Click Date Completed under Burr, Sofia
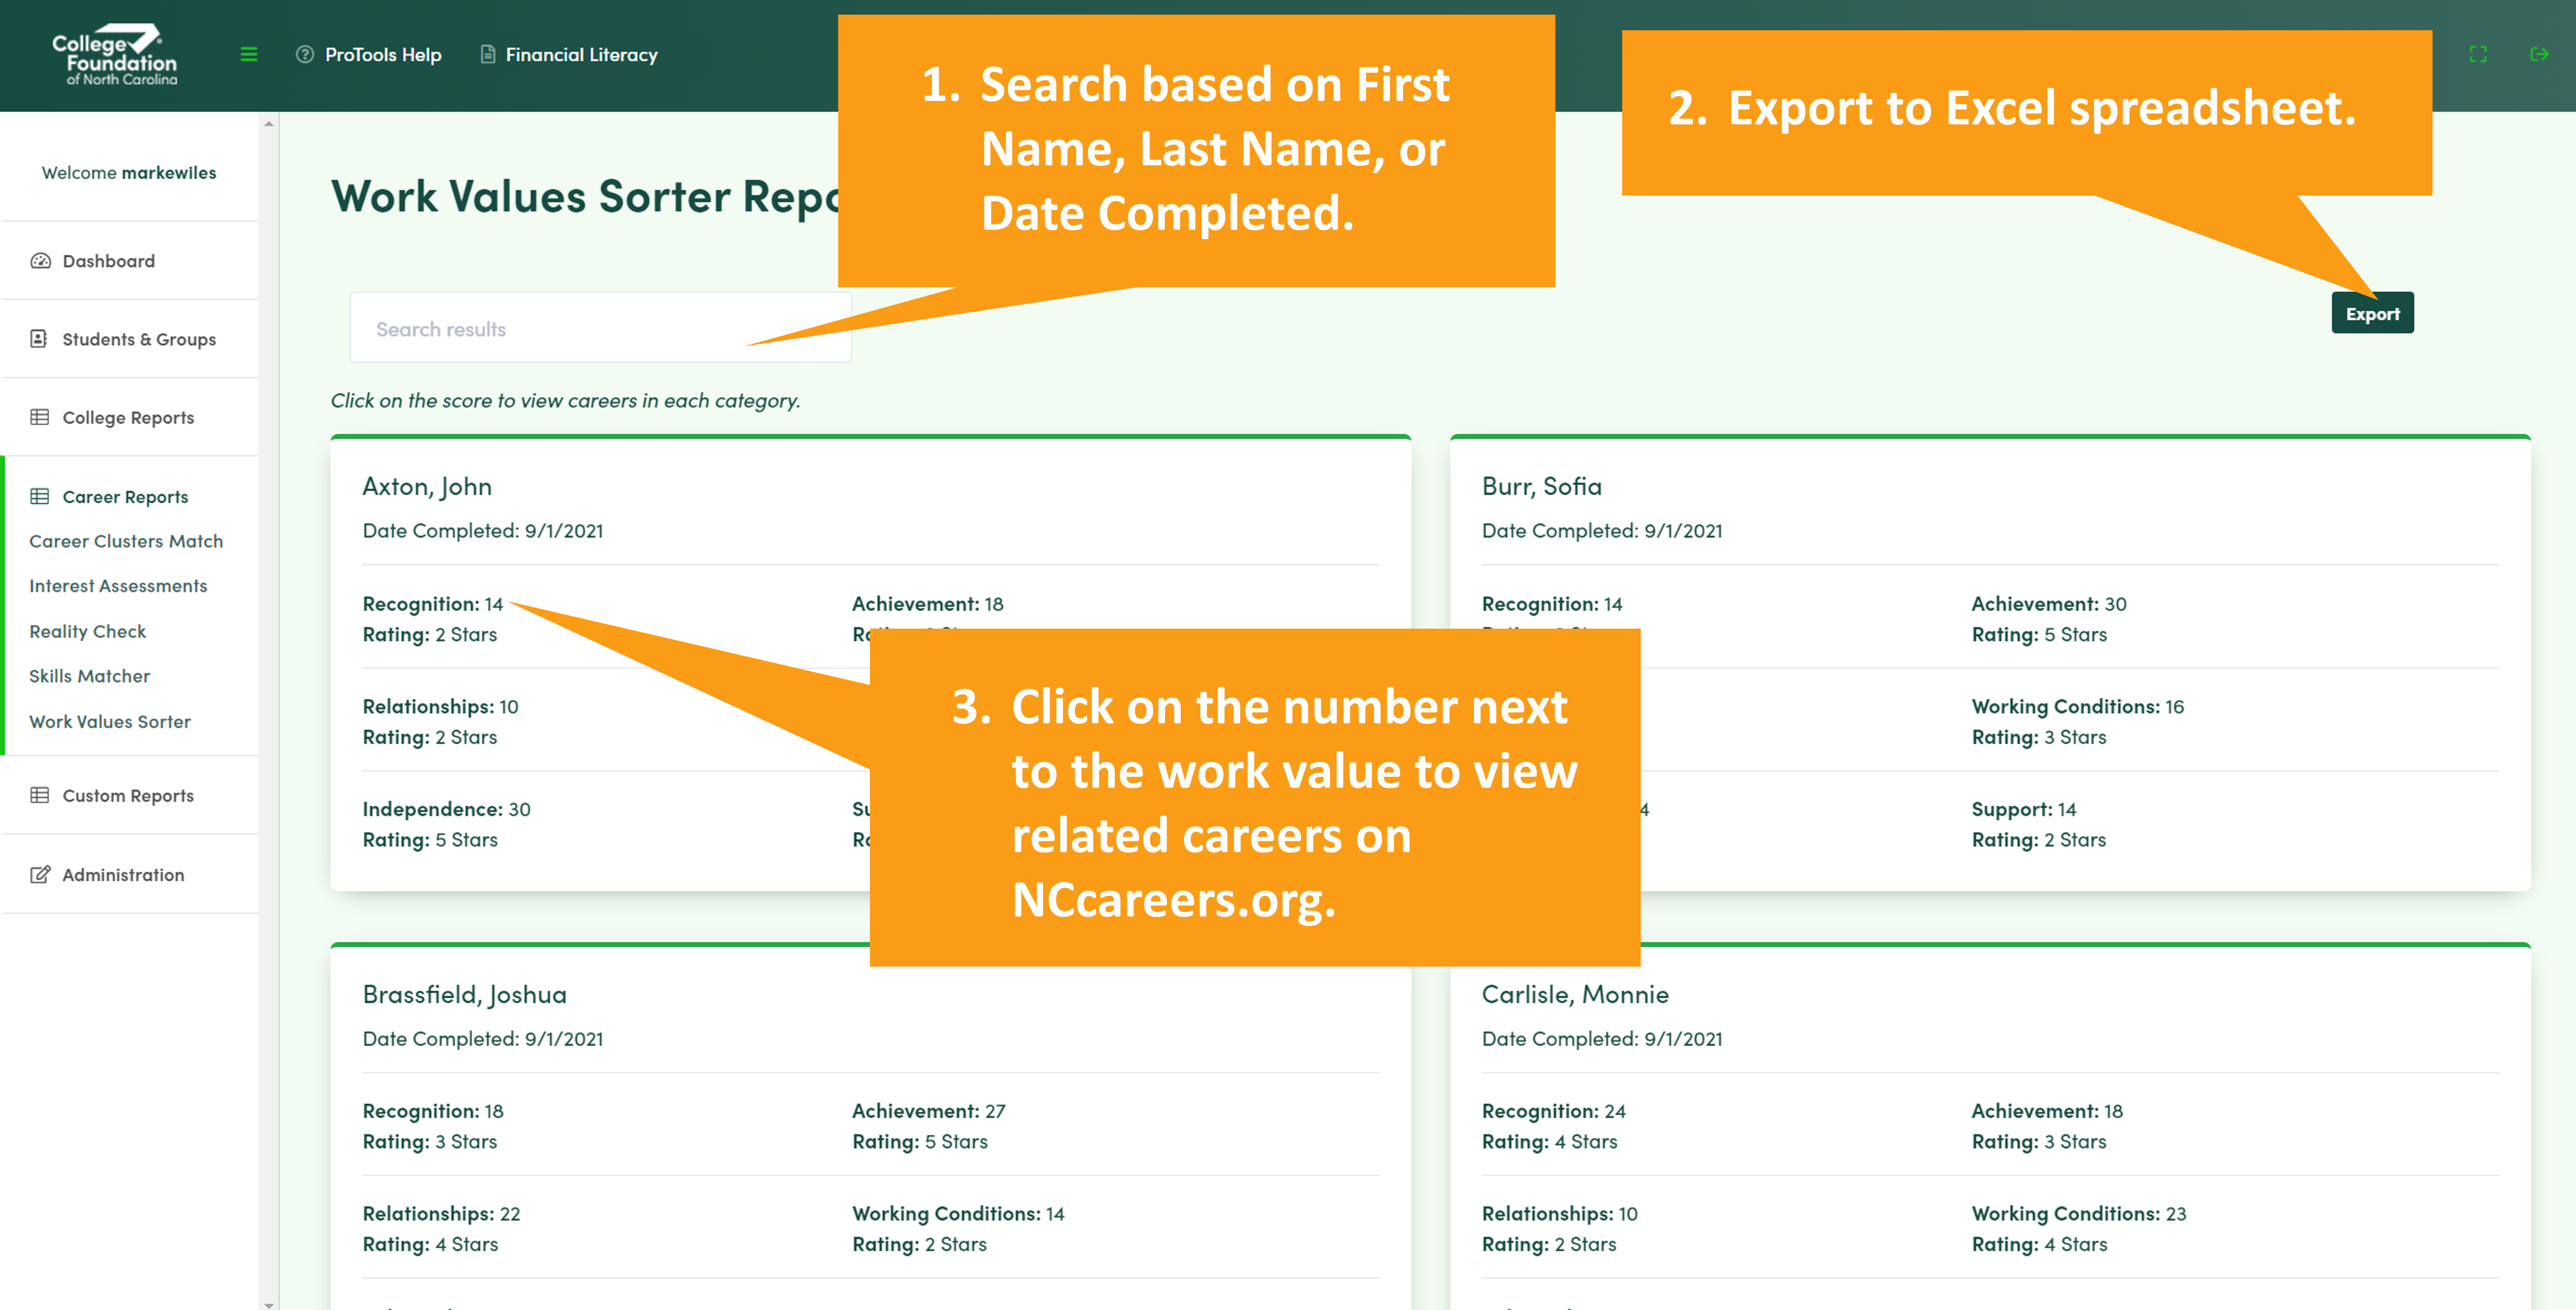Screen dimensions: 2576x1310 tap(1602, 530)
